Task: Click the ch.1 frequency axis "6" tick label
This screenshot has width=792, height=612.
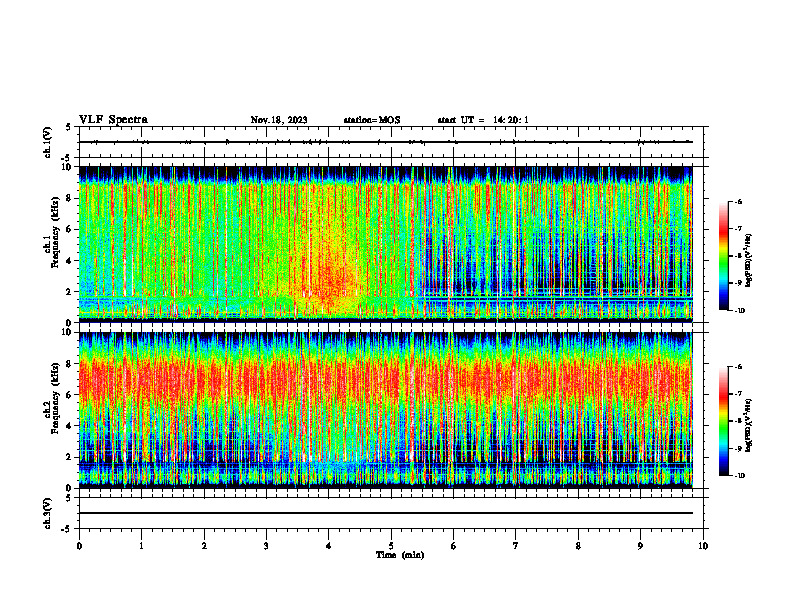Action: pyautogui.click(x=70, y=230)
